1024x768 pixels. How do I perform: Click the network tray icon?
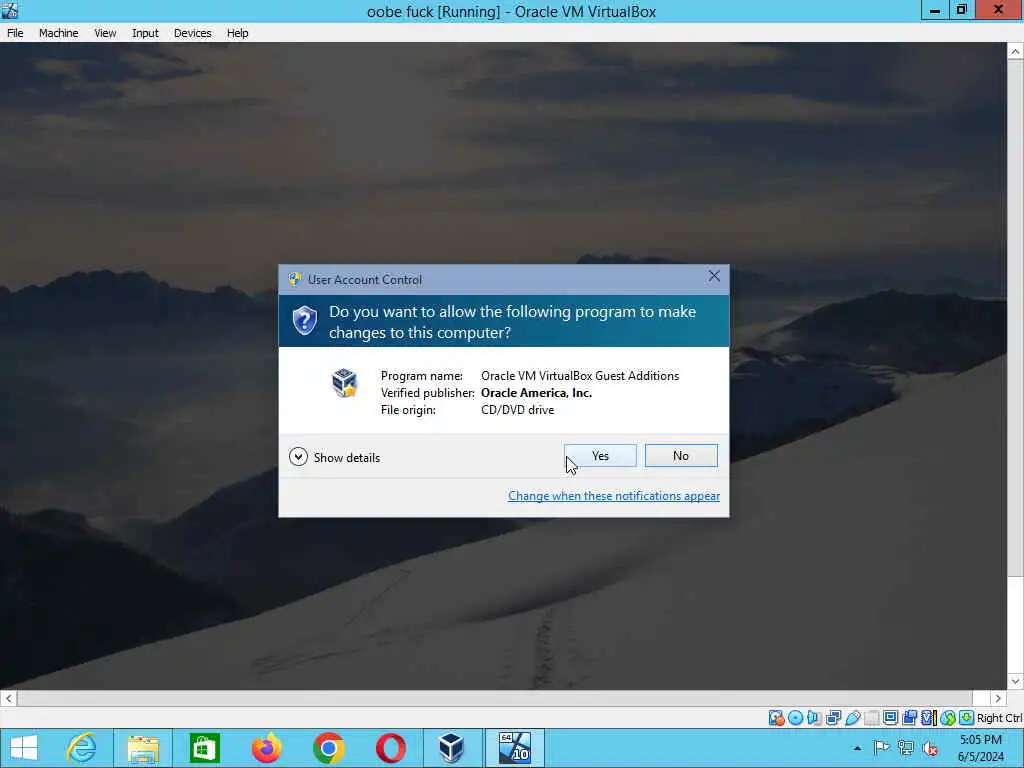coord(906,748)
